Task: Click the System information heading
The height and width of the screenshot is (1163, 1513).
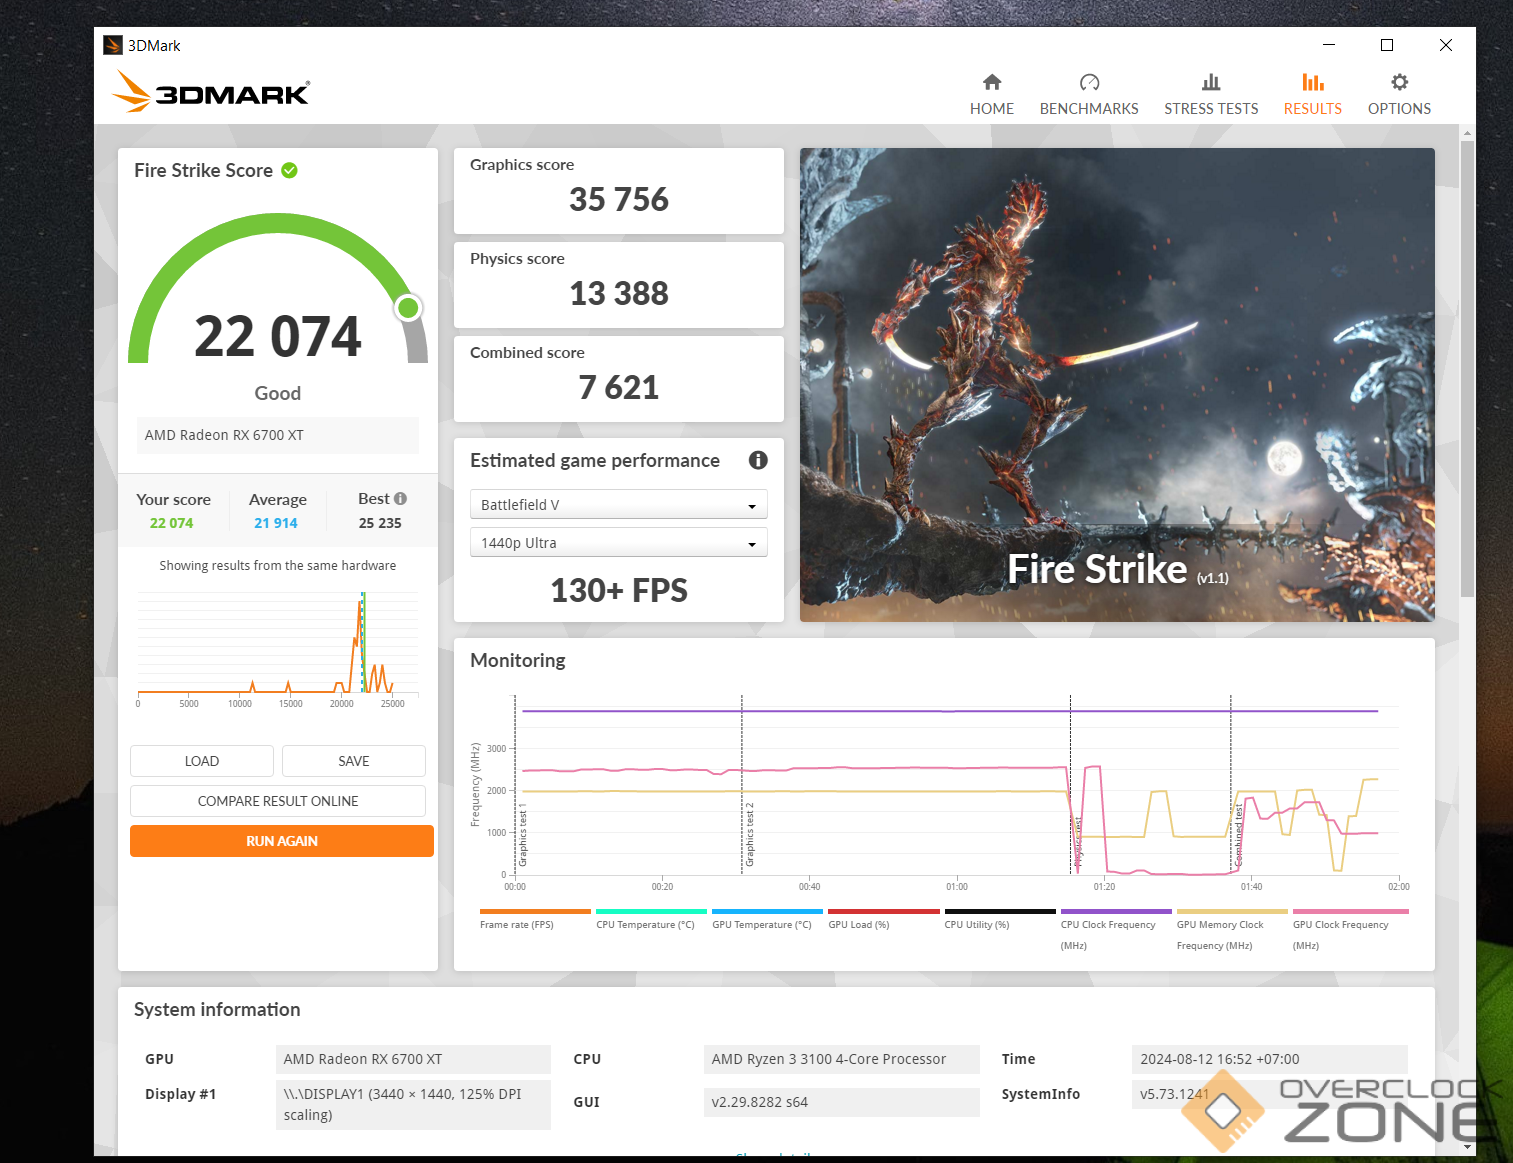Action: click(x=217, y=1010)
